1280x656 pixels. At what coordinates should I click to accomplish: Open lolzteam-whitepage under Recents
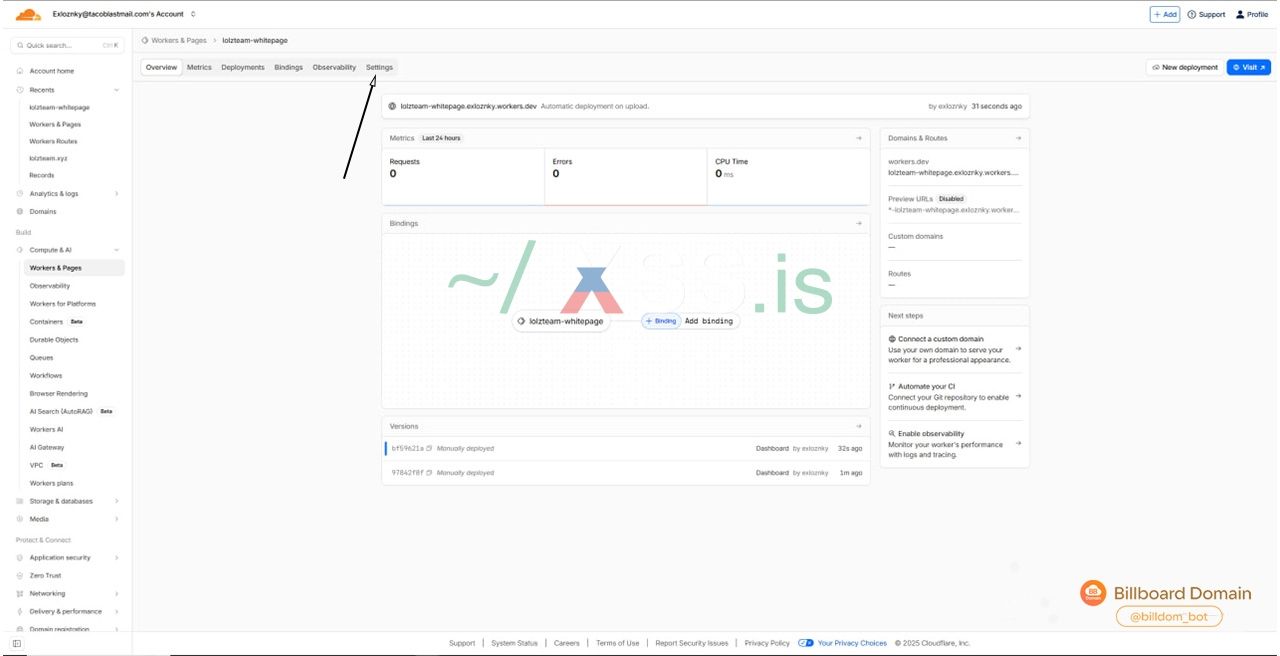(59, 107)
